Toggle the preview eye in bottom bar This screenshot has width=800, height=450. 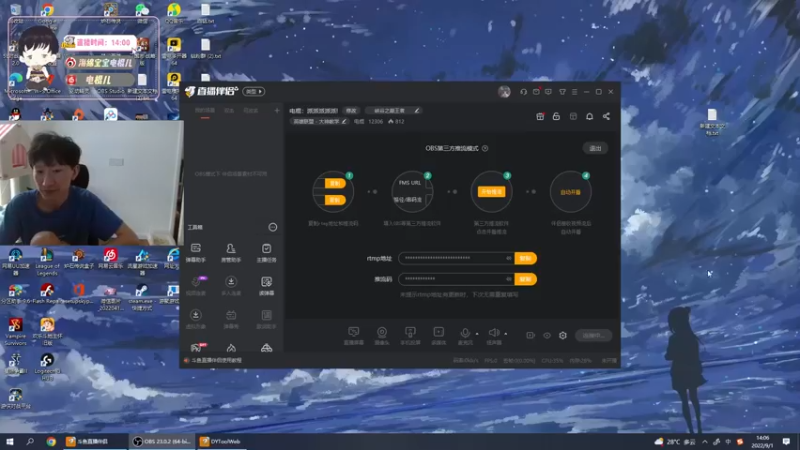[547, 335]
